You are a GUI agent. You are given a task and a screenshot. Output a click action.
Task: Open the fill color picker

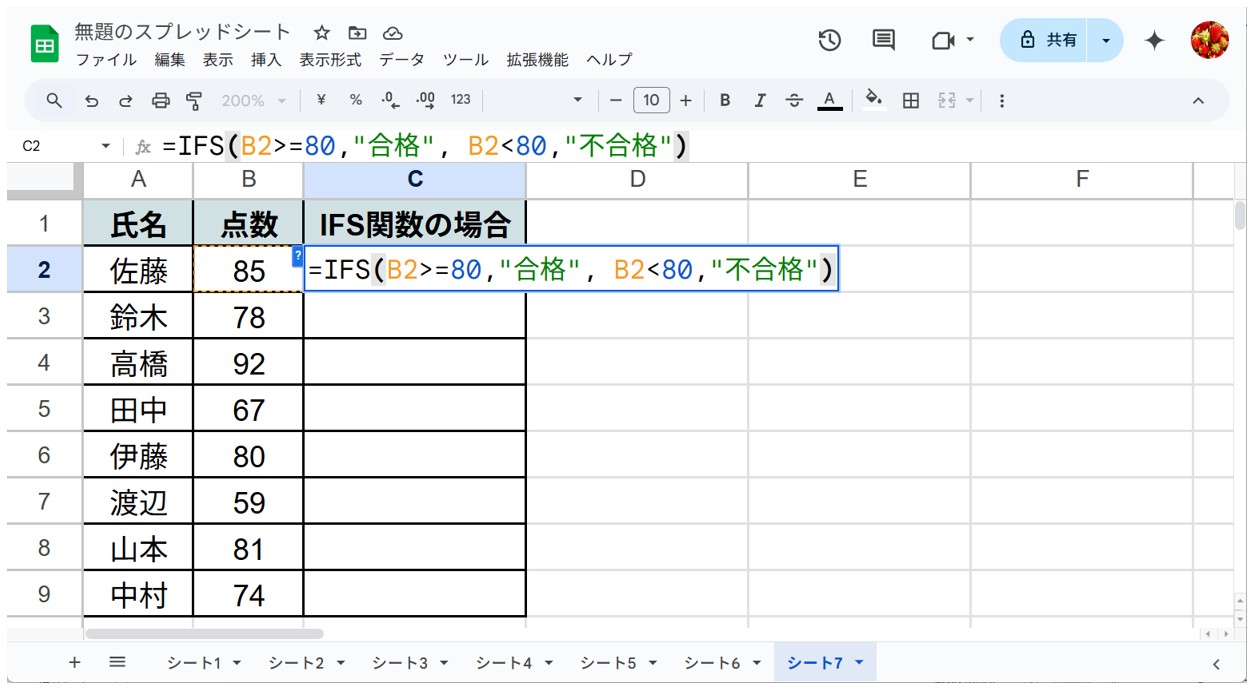click(874, 100)
